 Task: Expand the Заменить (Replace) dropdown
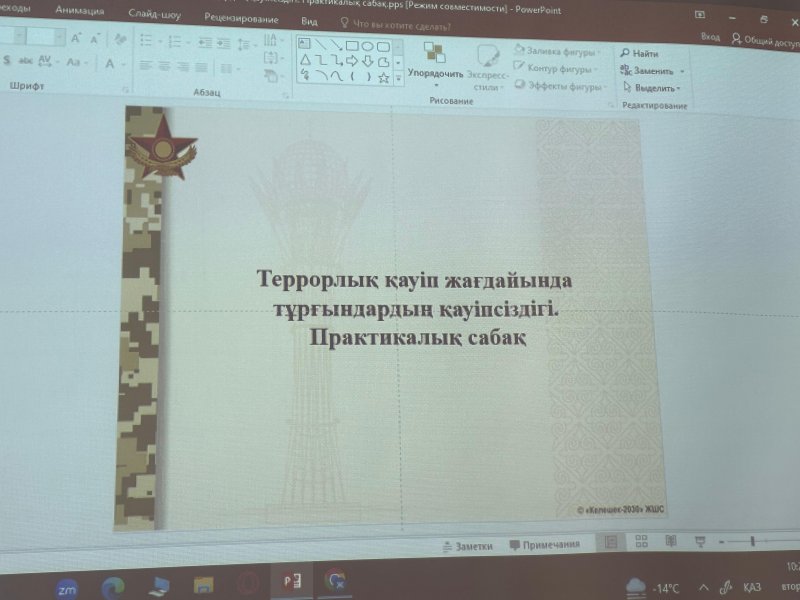(681, 70)
